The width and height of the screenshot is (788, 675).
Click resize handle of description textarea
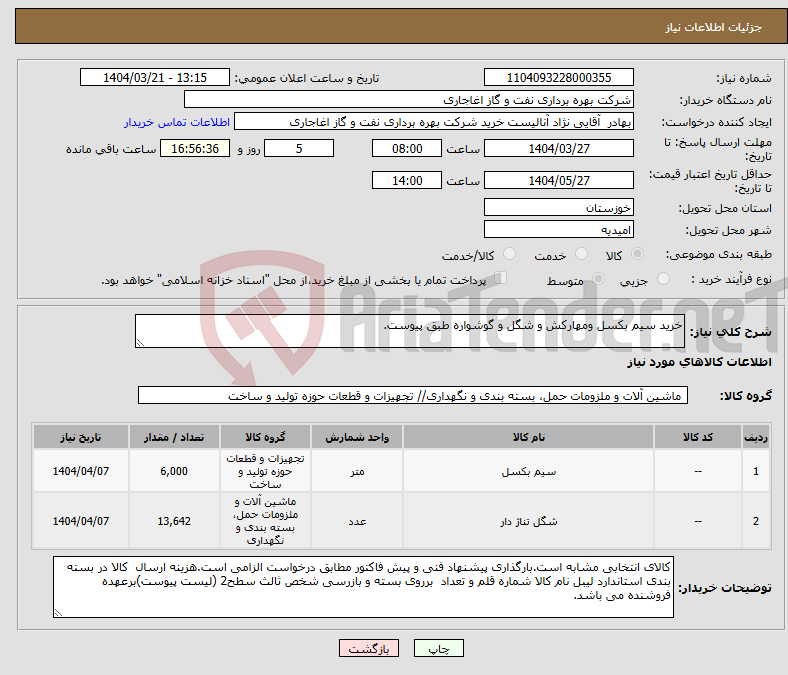click(x=140, y=343)
